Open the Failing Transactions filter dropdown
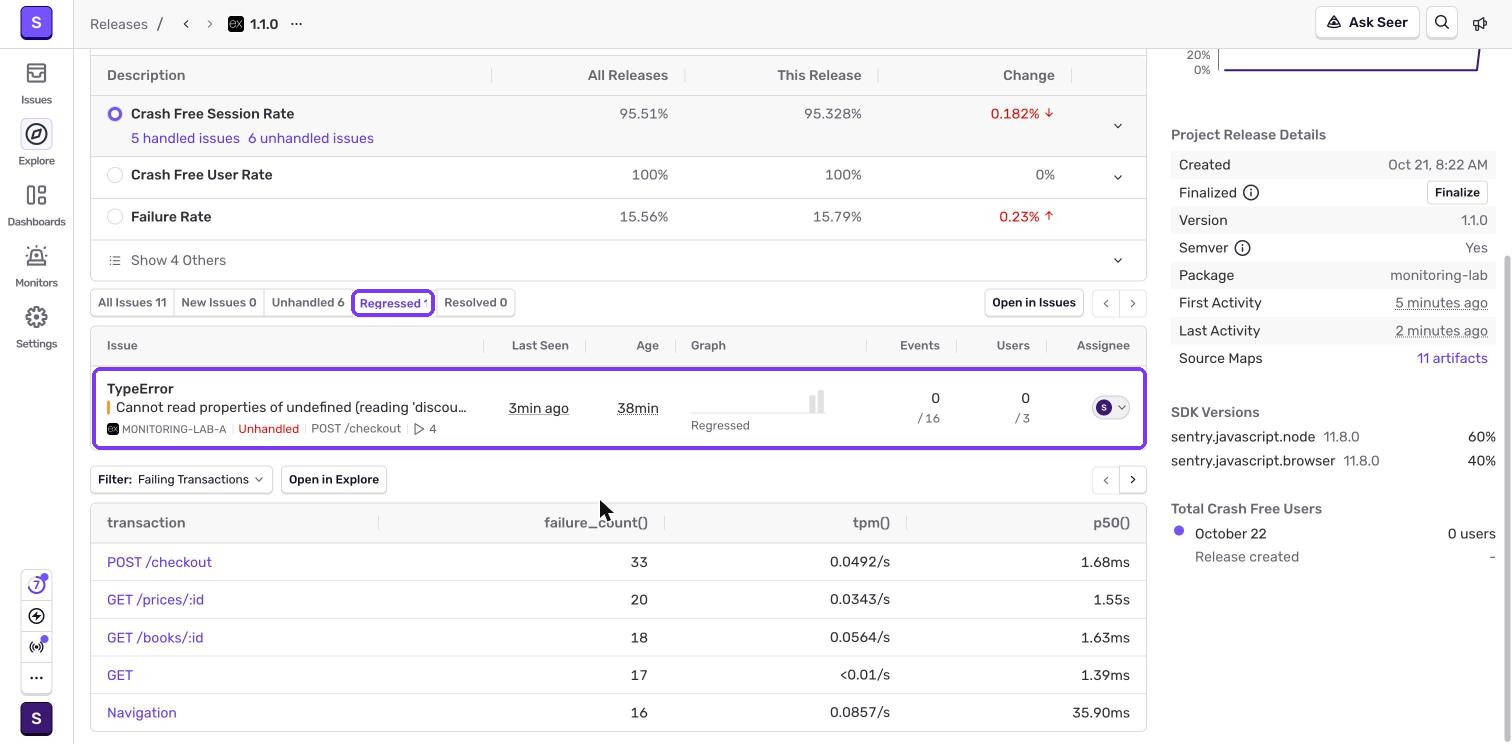The width and height of the screenshot is (1512, 744). pyautogui.click(x=181, y=480)
